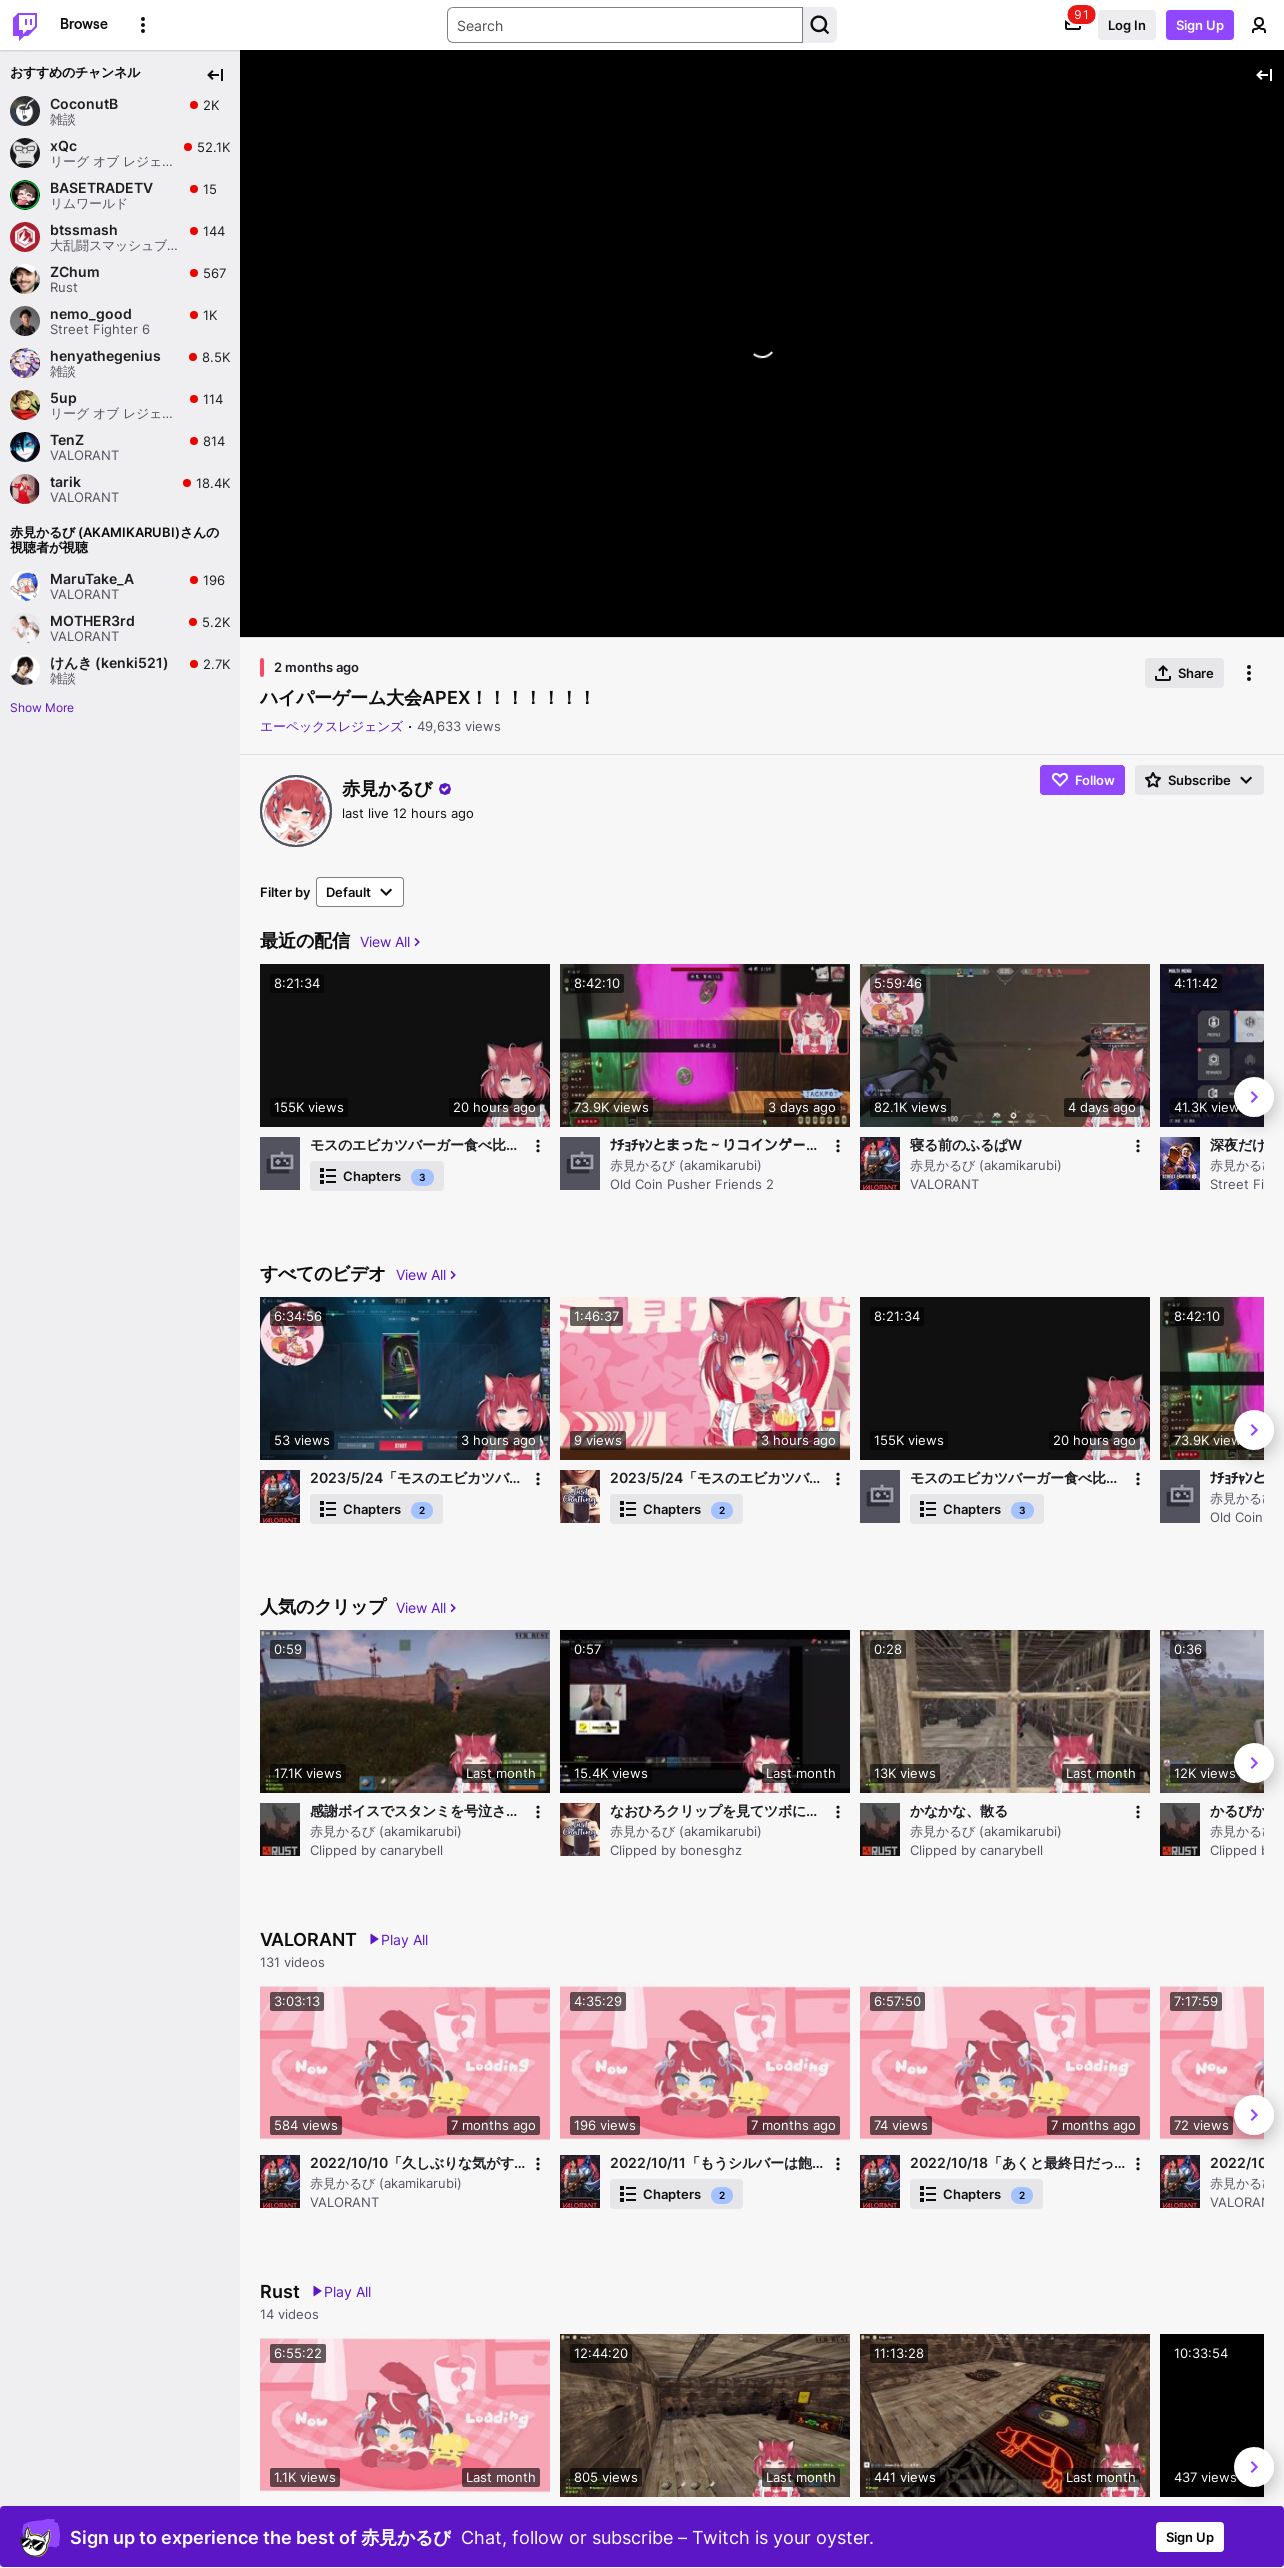Open options for 2022/10/10 VALORANT video
The image size is (1284, 2568).
pos(538,2164)
